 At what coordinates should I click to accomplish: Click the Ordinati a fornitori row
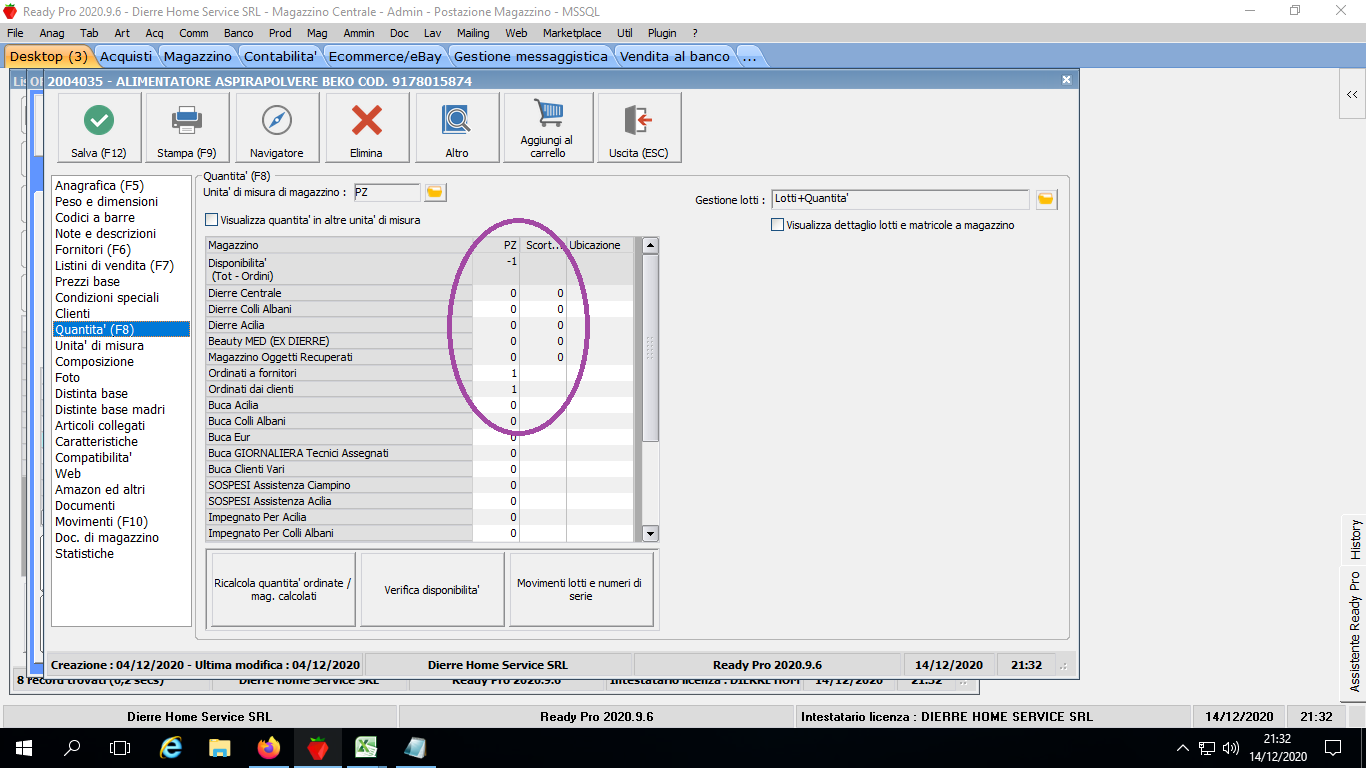419,374
